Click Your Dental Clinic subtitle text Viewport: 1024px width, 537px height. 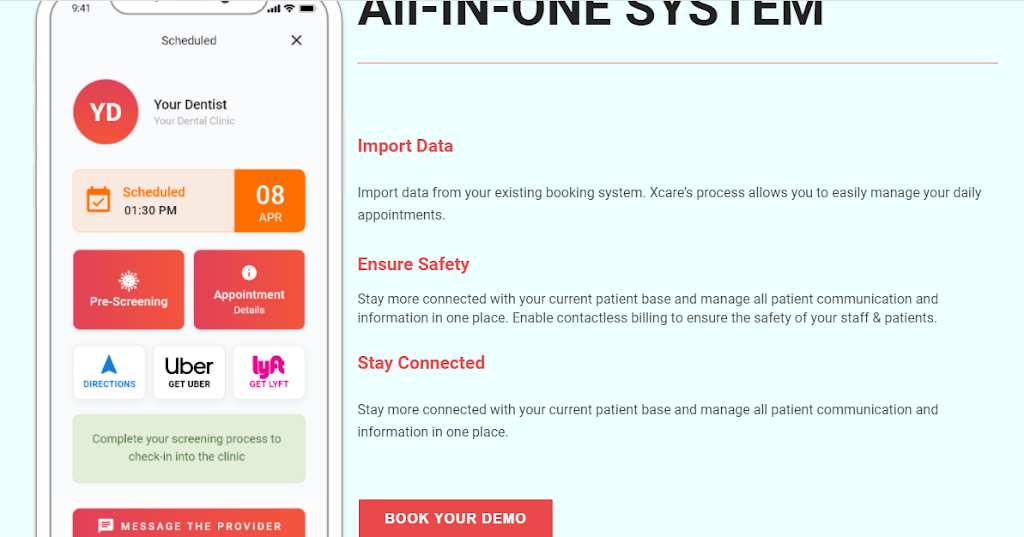[x=194, y=121]
